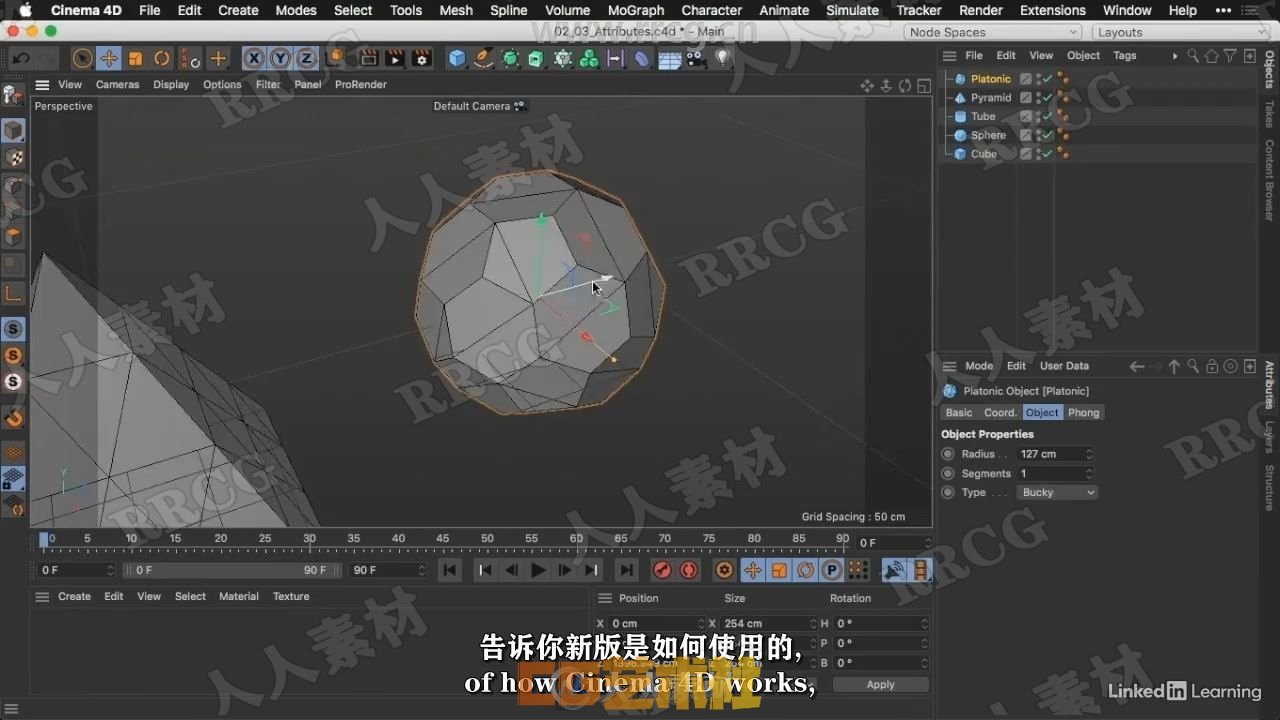Switch to the Coord. tab
The width and height of the screenshot is (1280, 720).
coord(1000,412)
